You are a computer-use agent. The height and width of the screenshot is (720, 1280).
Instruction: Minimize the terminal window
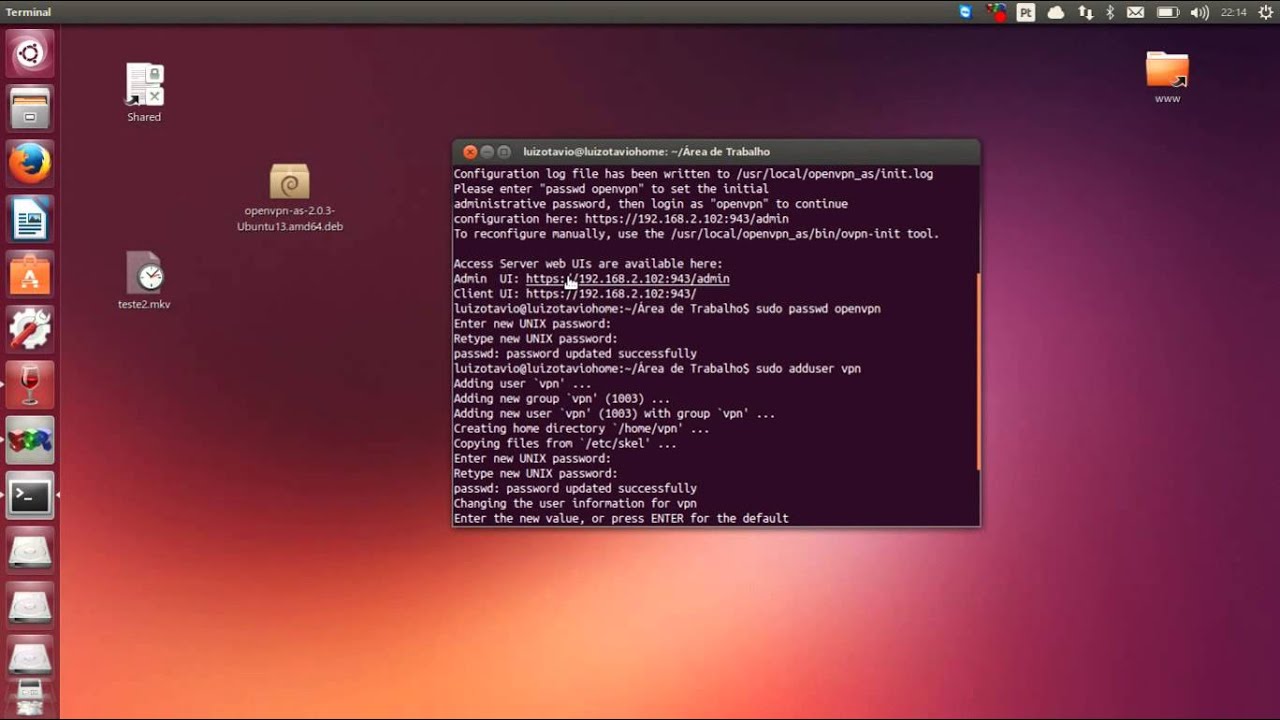[487, 152]
